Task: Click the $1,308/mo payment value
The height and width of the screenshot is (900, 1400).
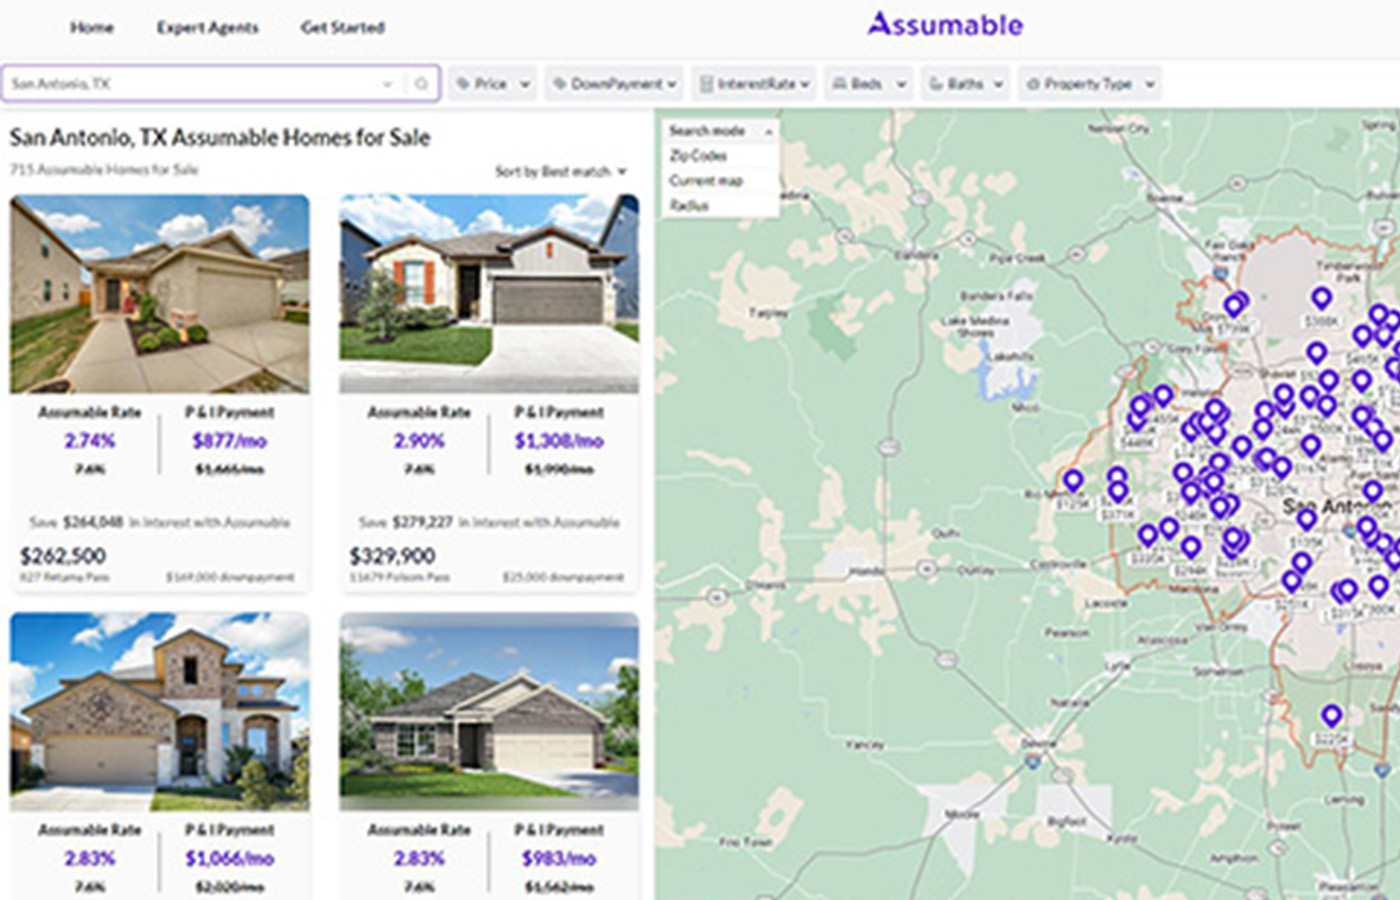Action: click(x=559, y=441)
